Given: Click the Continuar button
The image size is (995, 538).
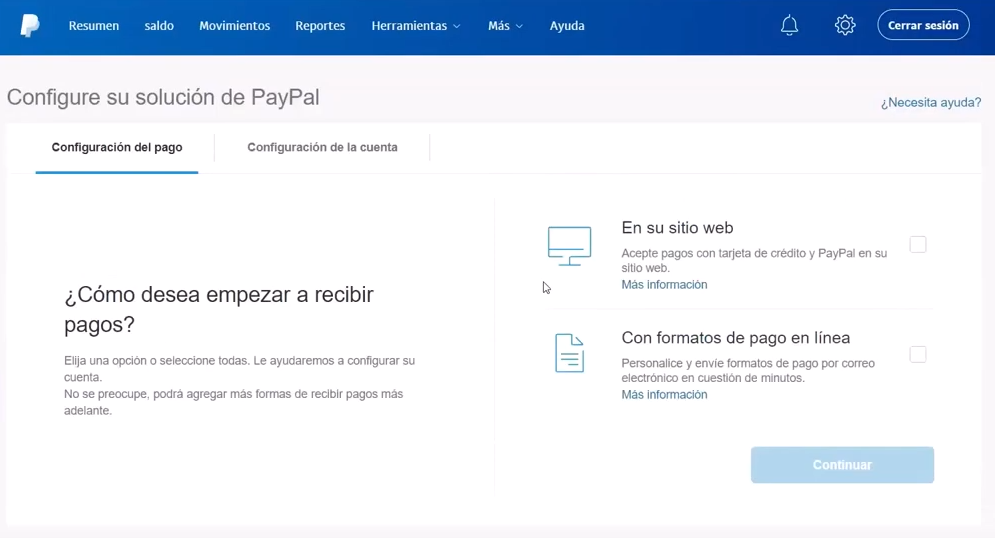Looking at the screenshot, I should pyautogui.click(x=842, y=465).
